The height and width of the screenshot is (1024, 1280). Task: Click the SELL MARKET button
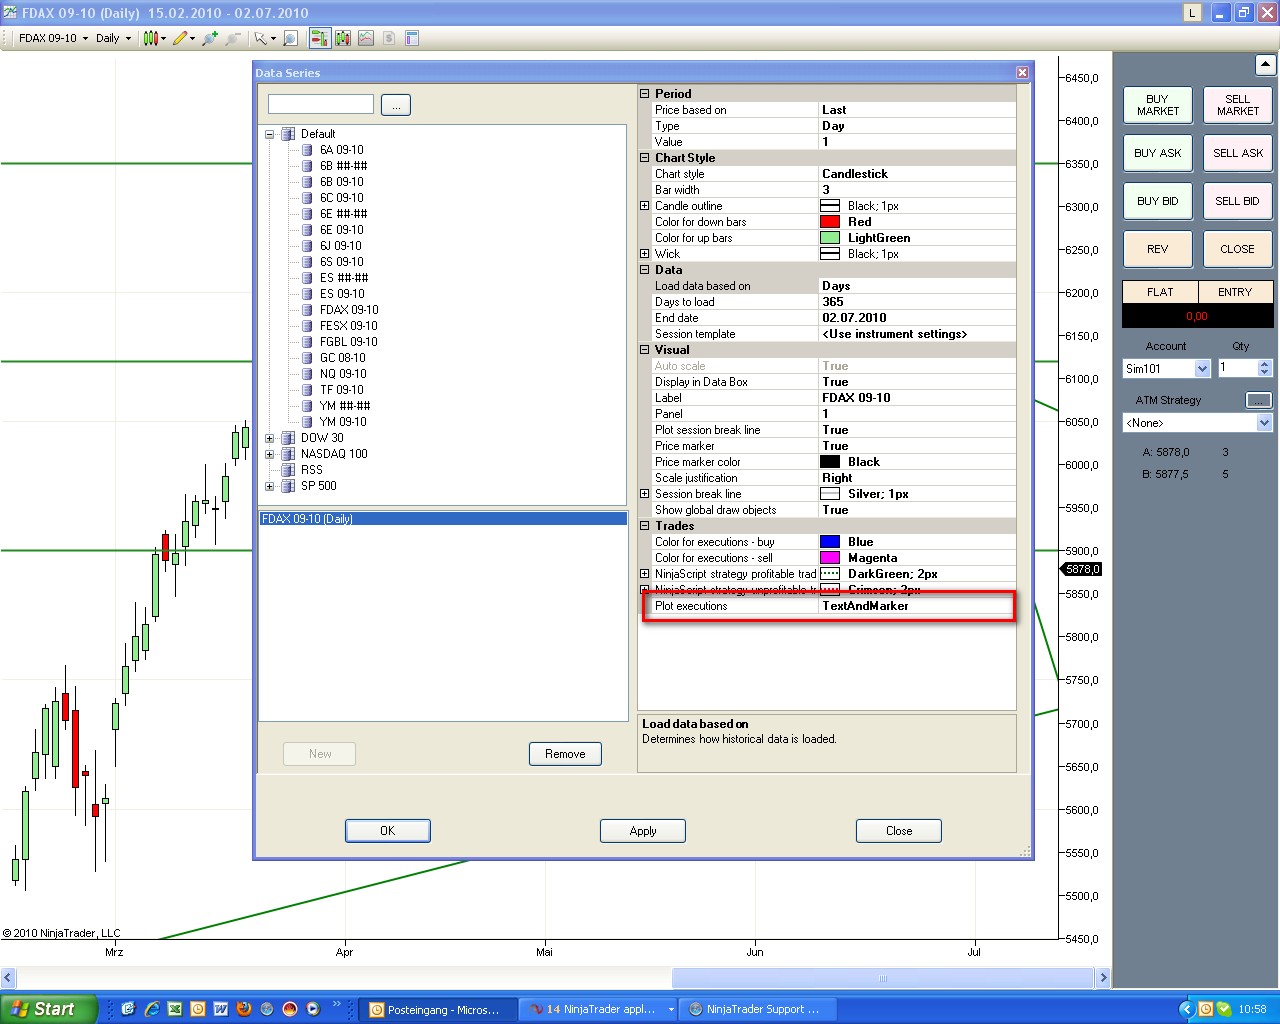[x=1238, y=105]
